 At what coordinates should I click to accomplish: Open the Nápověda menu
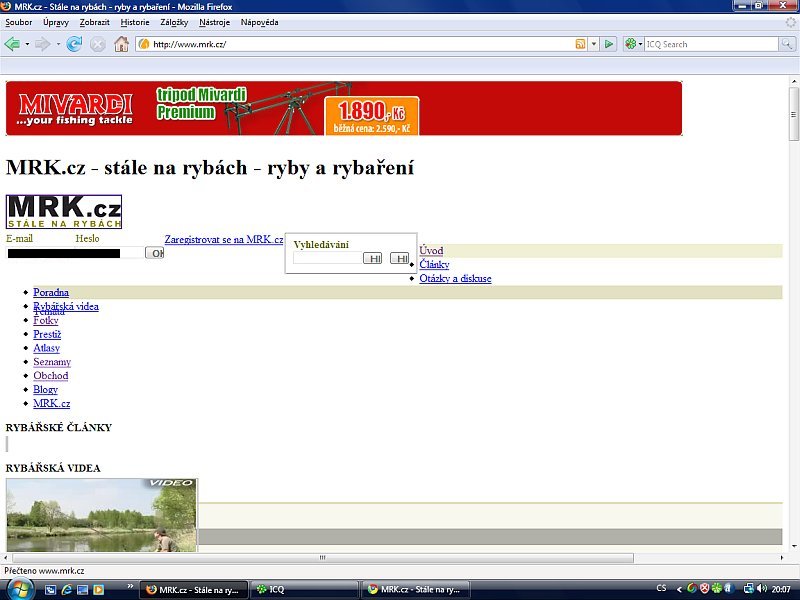click(x=259, y=22)
